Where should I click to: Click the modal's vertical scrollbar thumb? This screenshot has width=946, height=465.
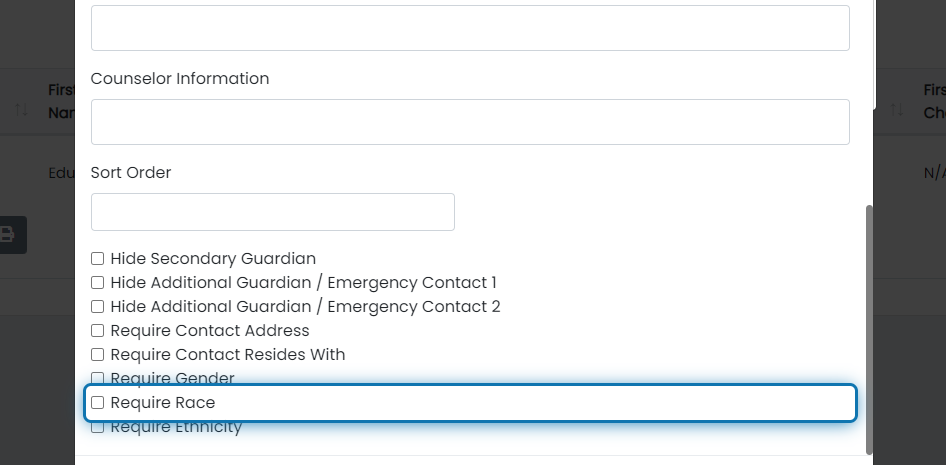click(x=869, y=330)
